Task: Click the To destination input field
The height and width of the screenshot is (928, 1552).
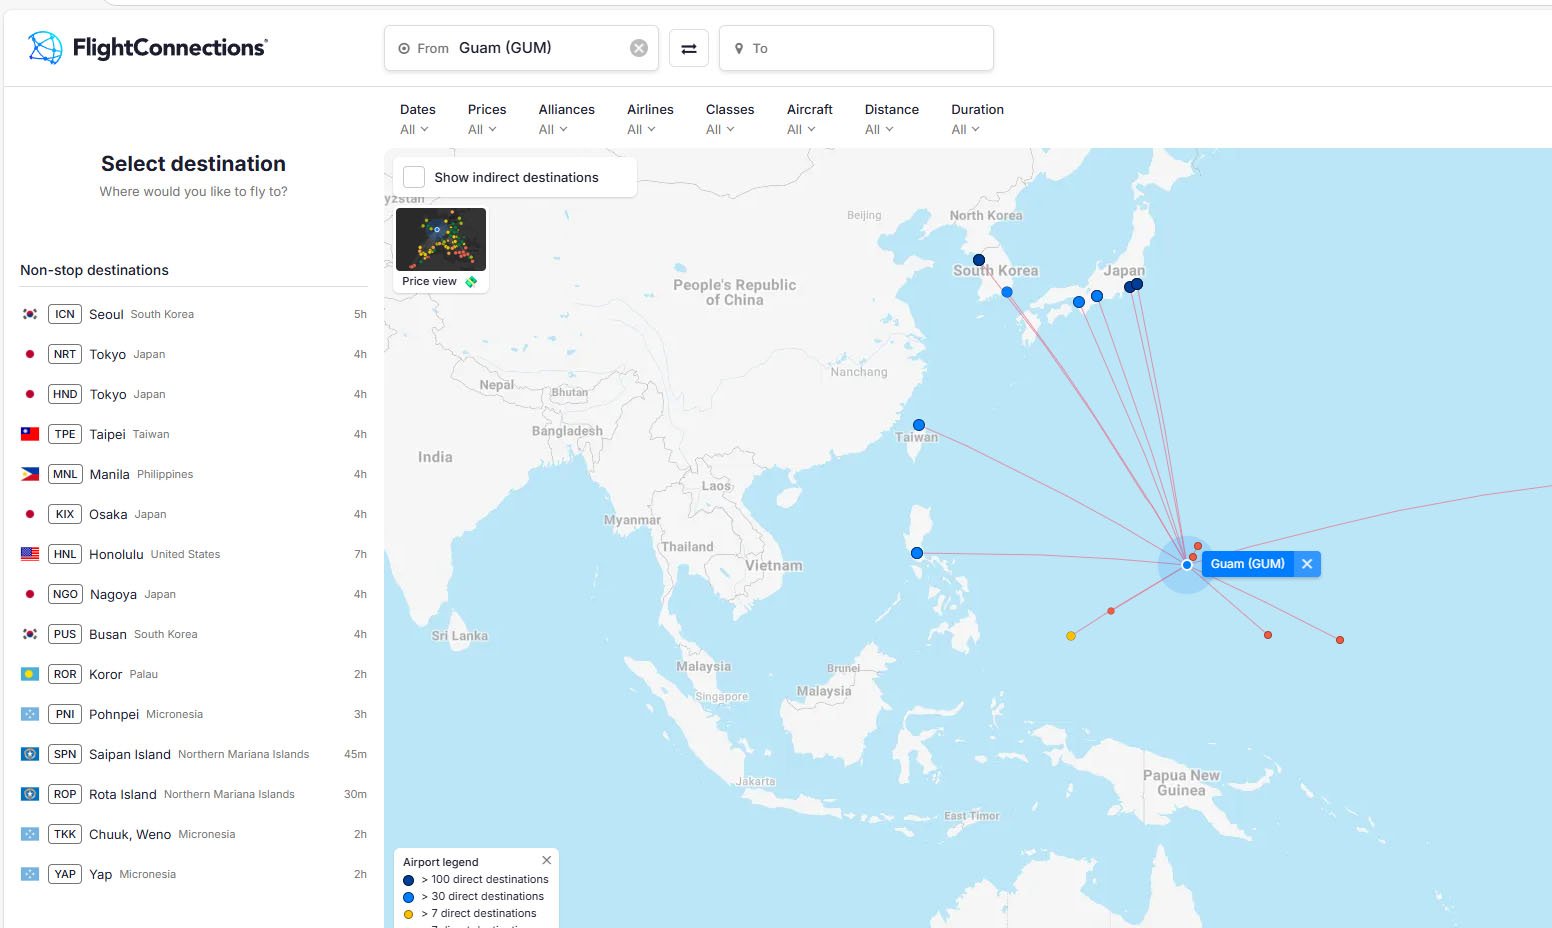Action: click(x=856, y=48)
